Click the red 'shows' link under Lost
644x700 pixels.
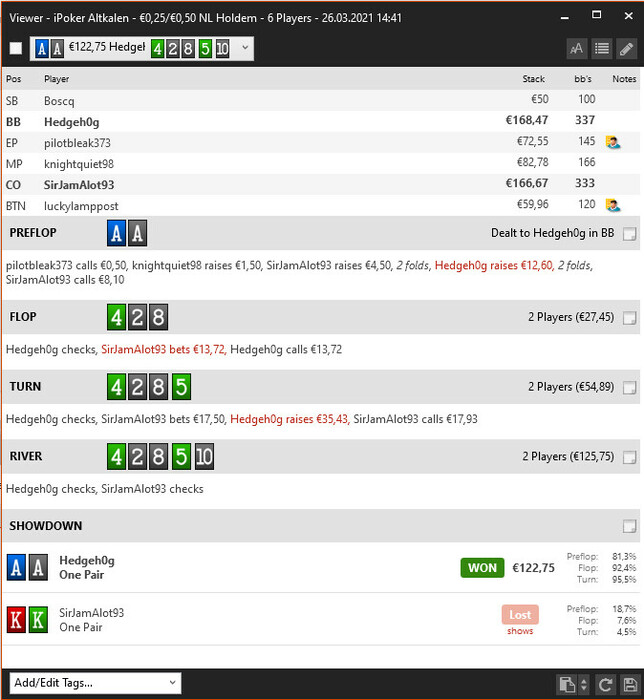point(520,631)
